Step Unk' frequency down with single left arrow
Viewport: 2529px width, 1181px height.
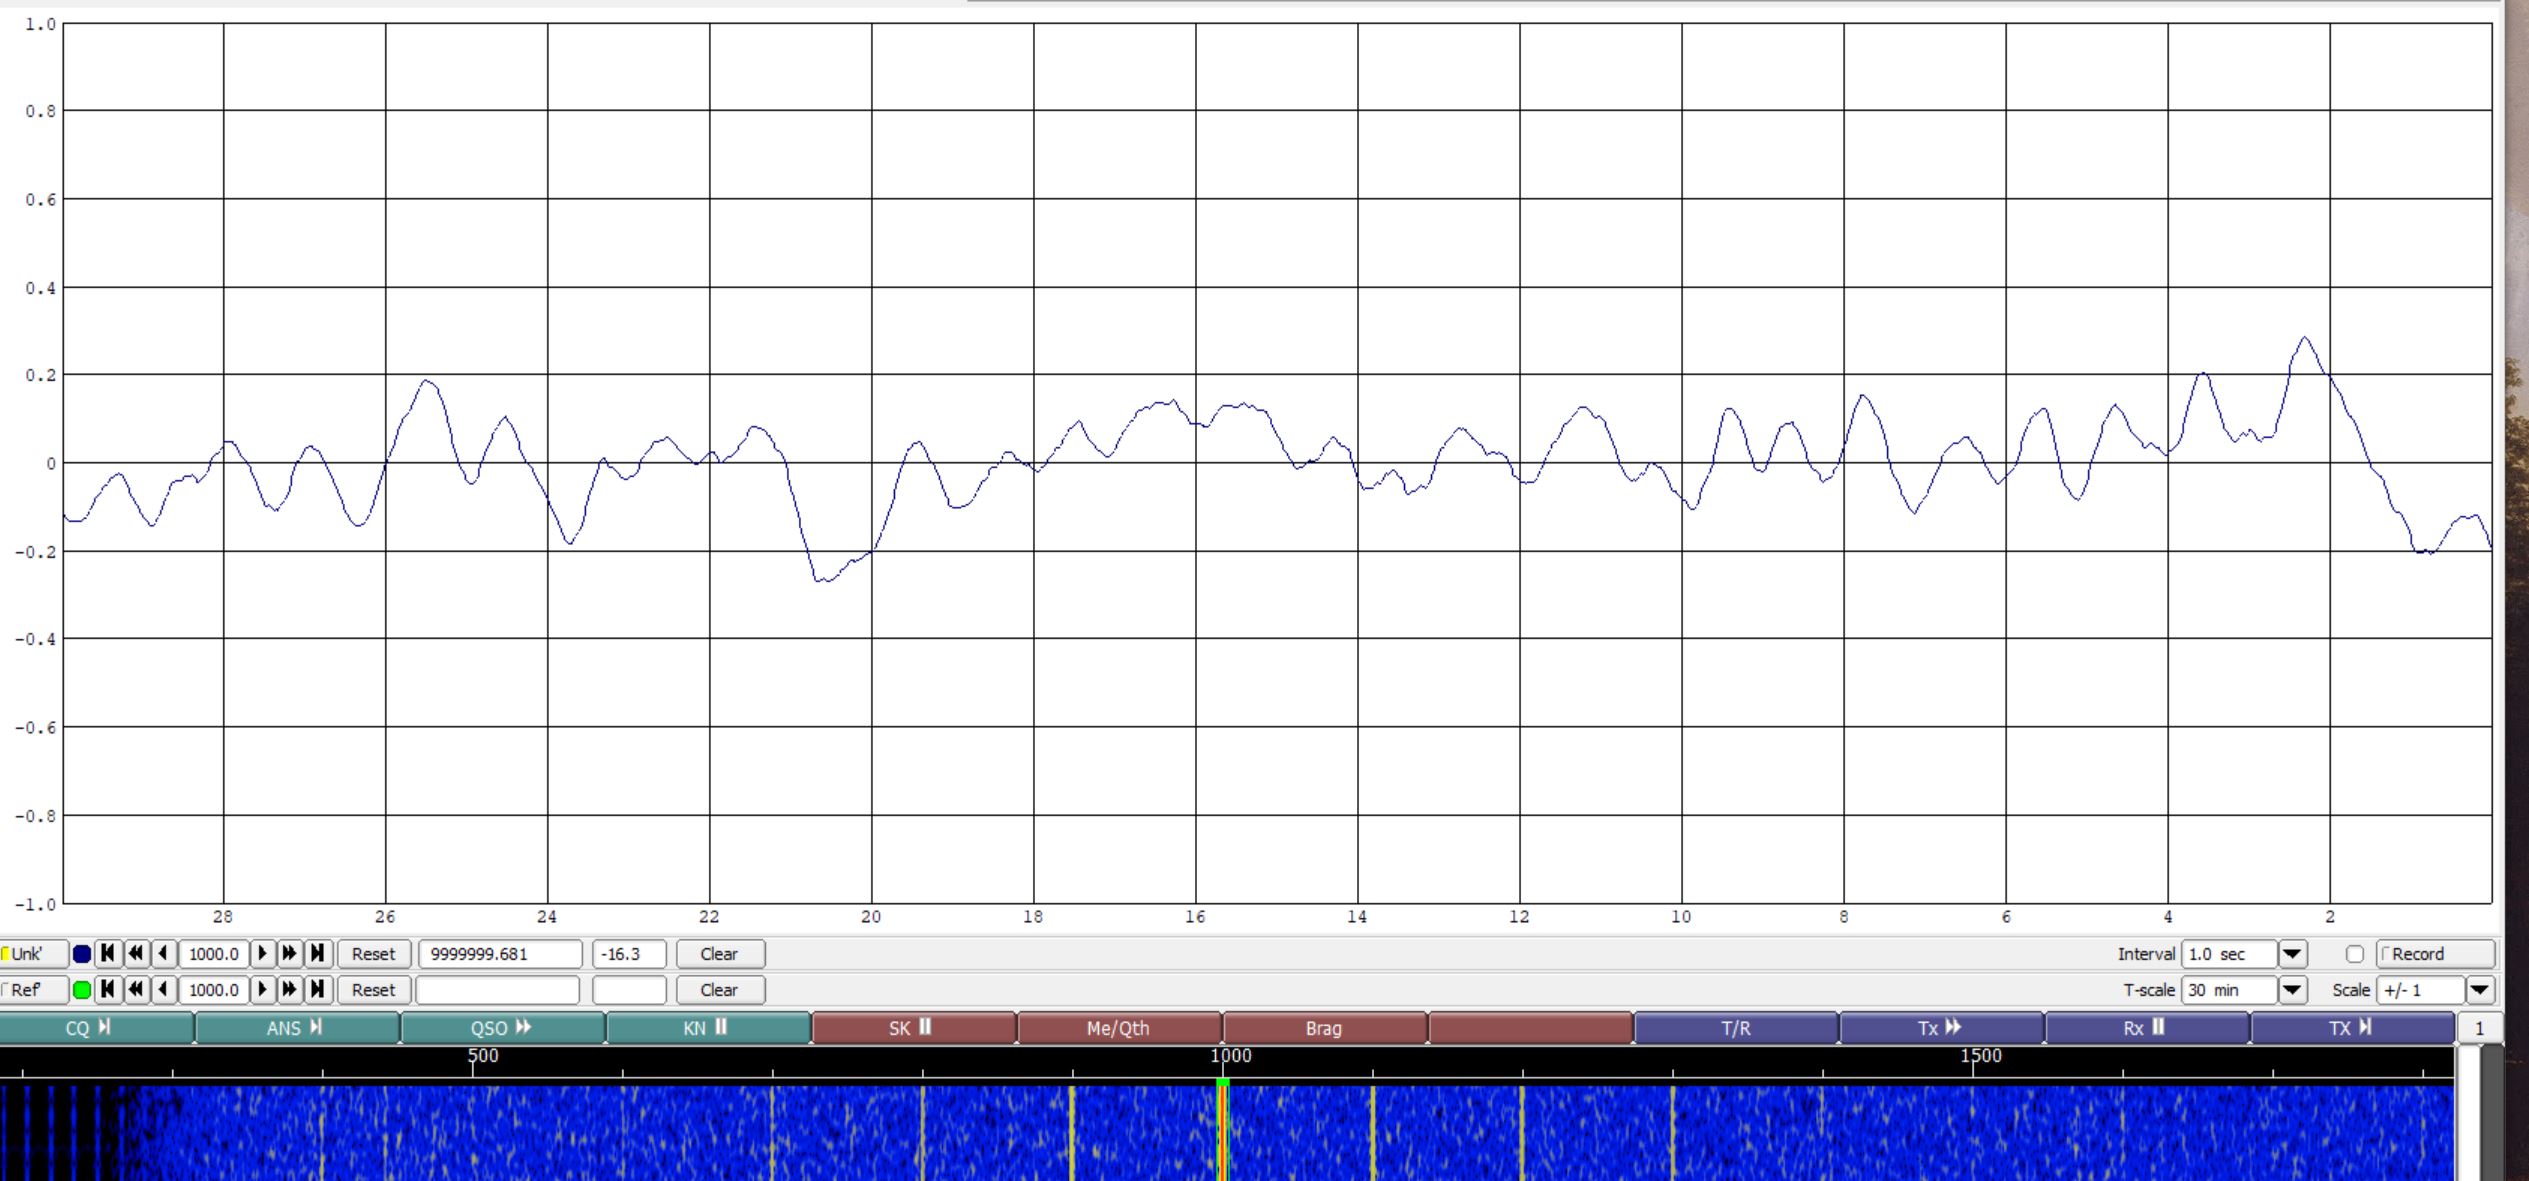[163, 954]
